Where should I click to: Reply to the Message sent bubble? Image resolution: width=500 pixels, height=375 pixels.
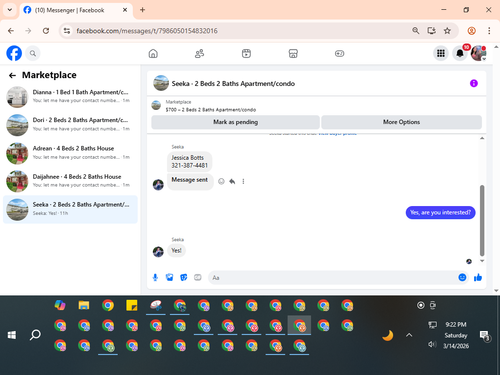pos(232,181)
